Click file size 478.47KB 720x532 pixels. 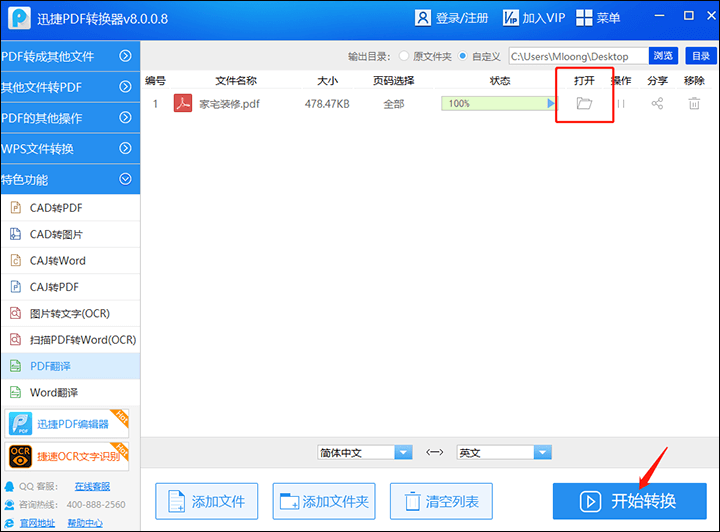pyautogui.click(x=327, y=104)
